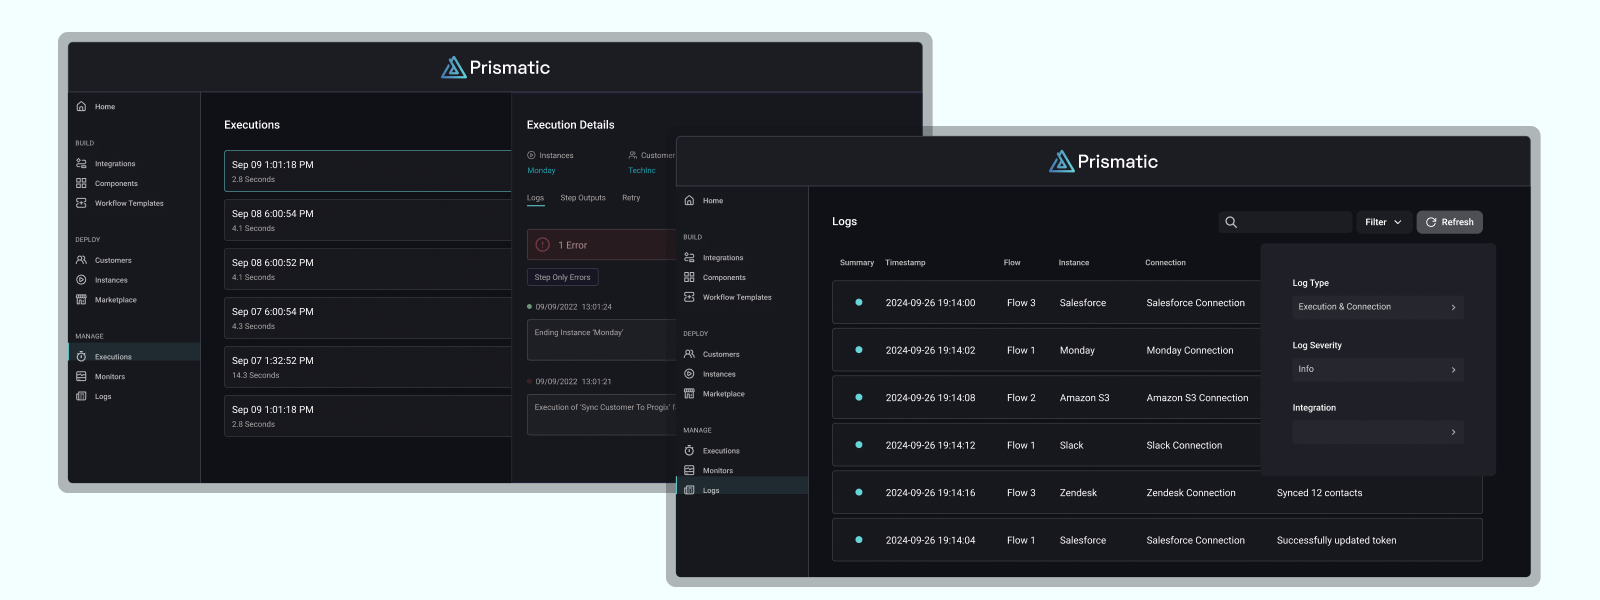Open Marketplace store icon in Logs window
The width and height of the screenshot is (1600, 600).
[689, 394]
